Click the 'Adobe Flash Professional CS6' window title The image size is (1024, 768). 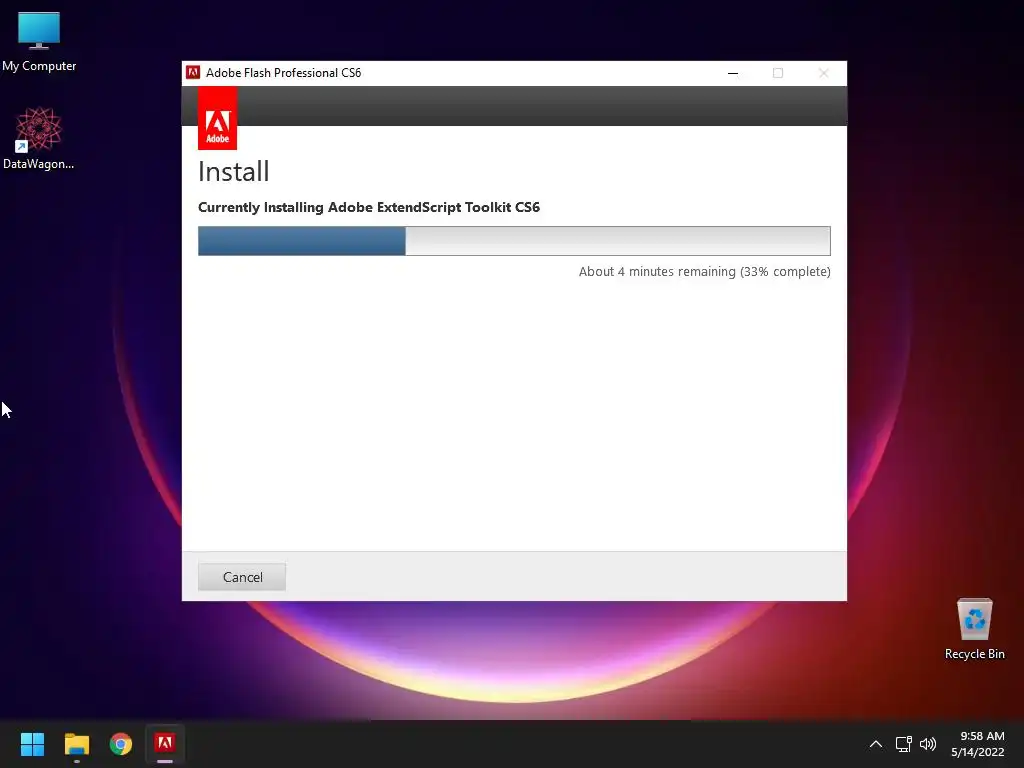283,72
